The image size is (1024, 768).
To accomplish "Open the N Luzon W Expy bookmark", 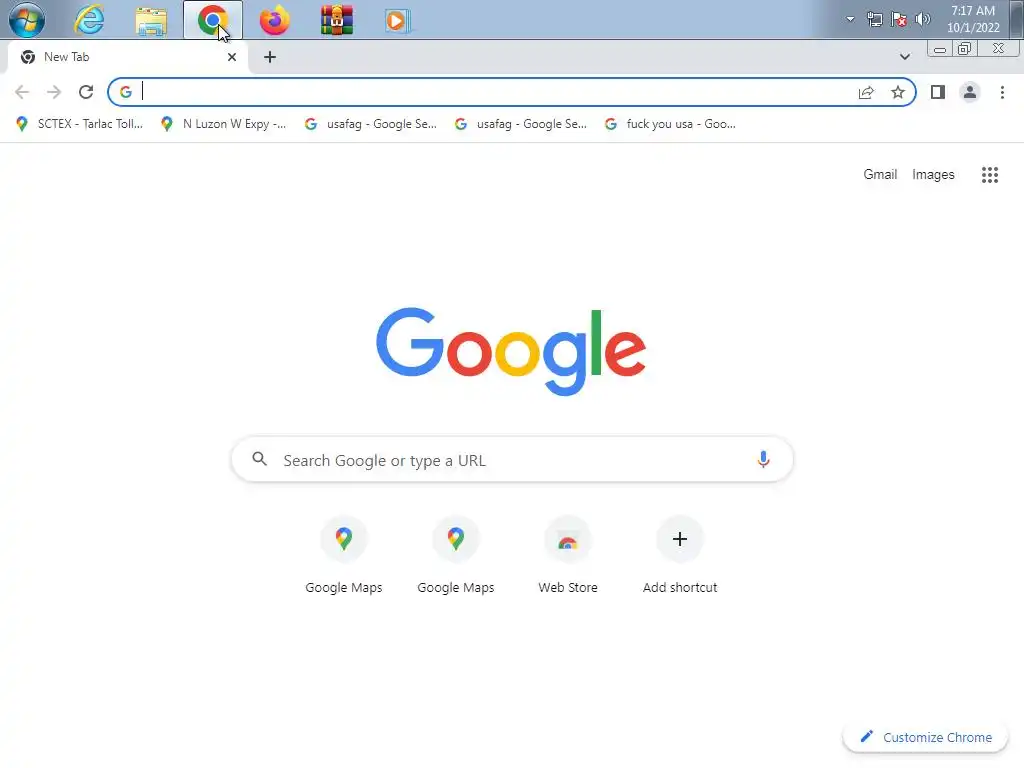I will pyautogui.click(x=223, y=123).
